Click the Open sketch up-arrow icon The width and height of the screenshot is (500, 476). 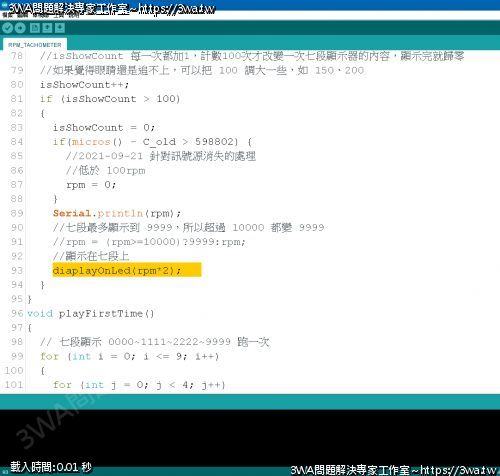pyautogui.click(x=47, y=28)
